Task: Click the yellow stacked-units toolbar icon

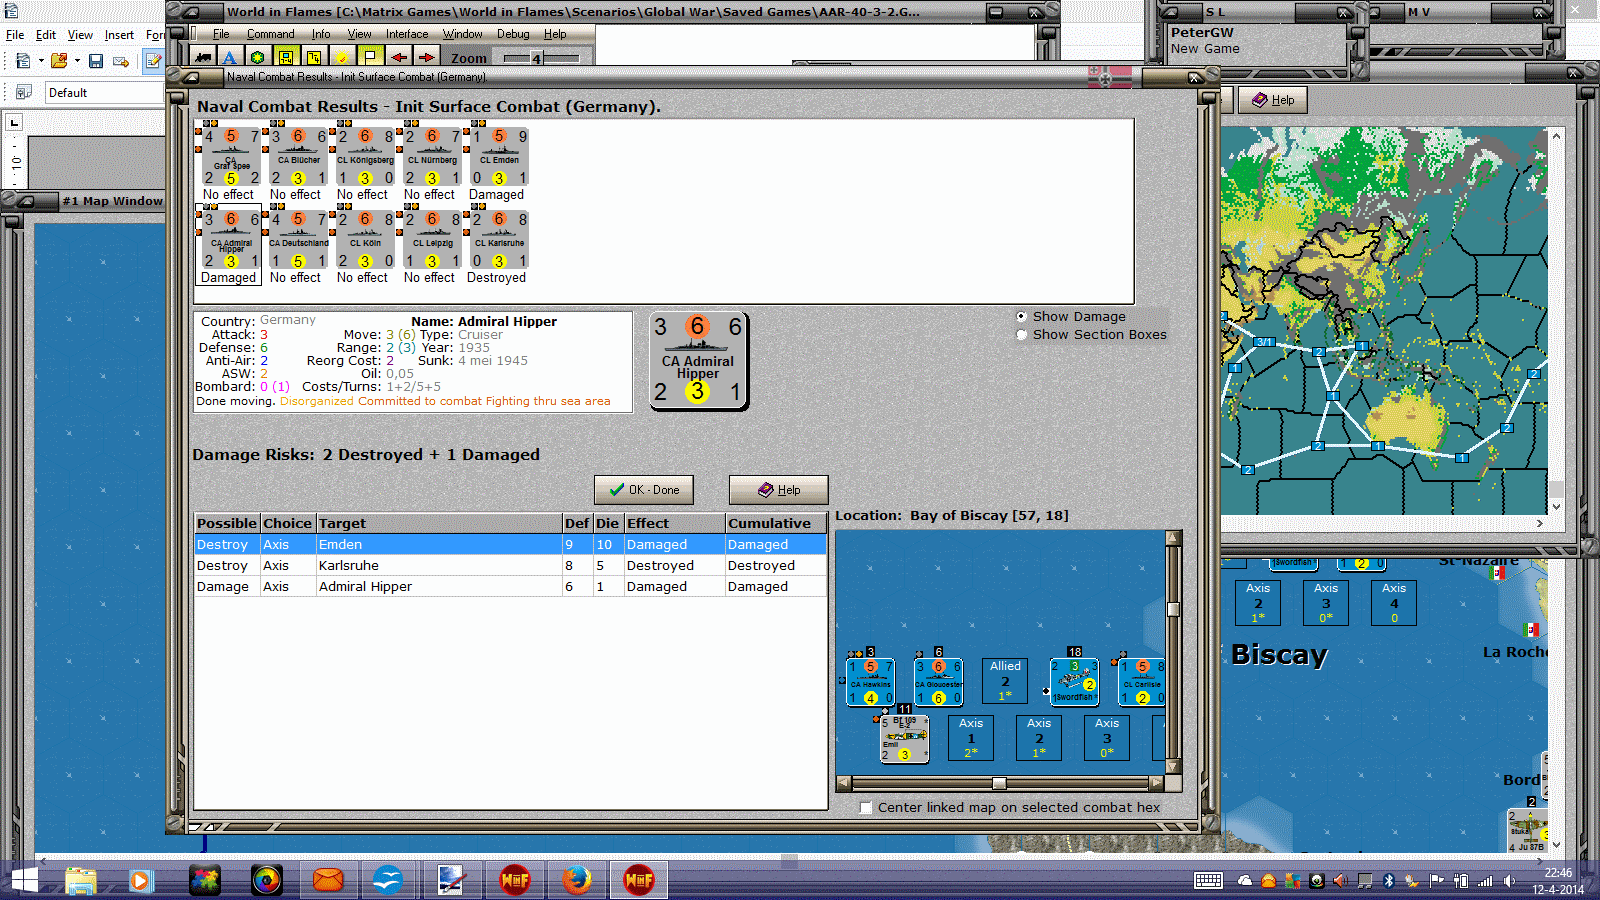Action: 314,58
